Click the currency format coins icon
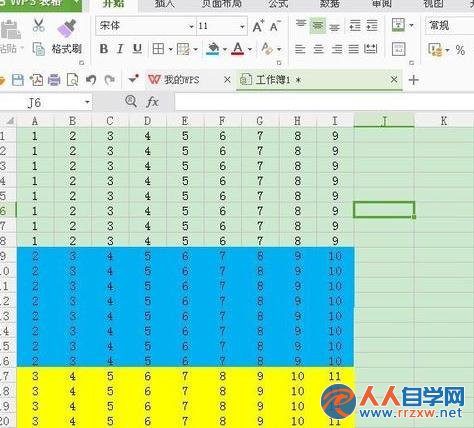Viewport: 474px width, 428px height. tap(436, 50)
